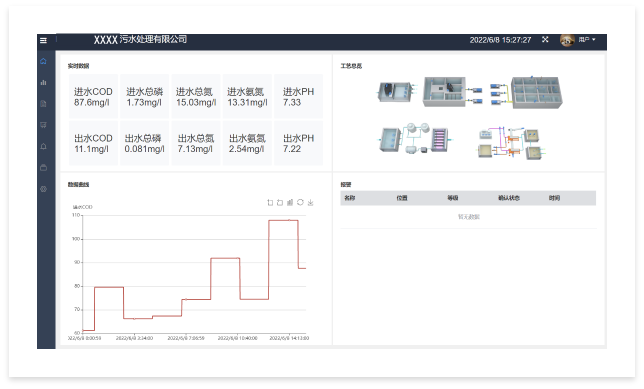The height and width of the screenshot is (389, 644).
Task: Click the chart restore refresh icon
Action: tap(300, 202)
